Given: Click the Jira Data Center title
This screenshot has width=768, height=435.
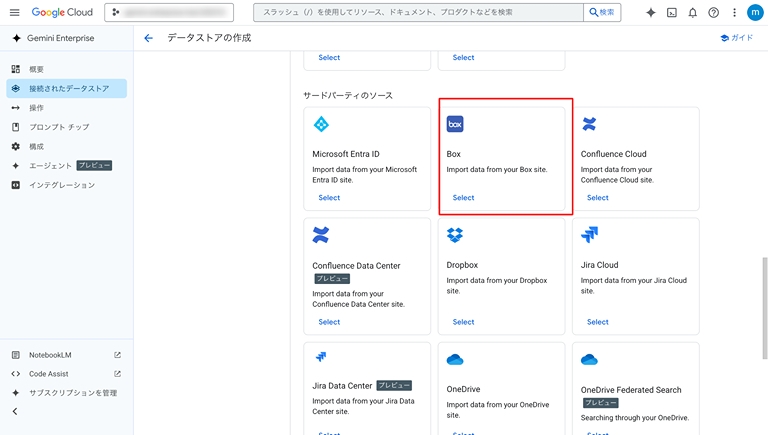Looking at the screenshot, I should [342, 386].
